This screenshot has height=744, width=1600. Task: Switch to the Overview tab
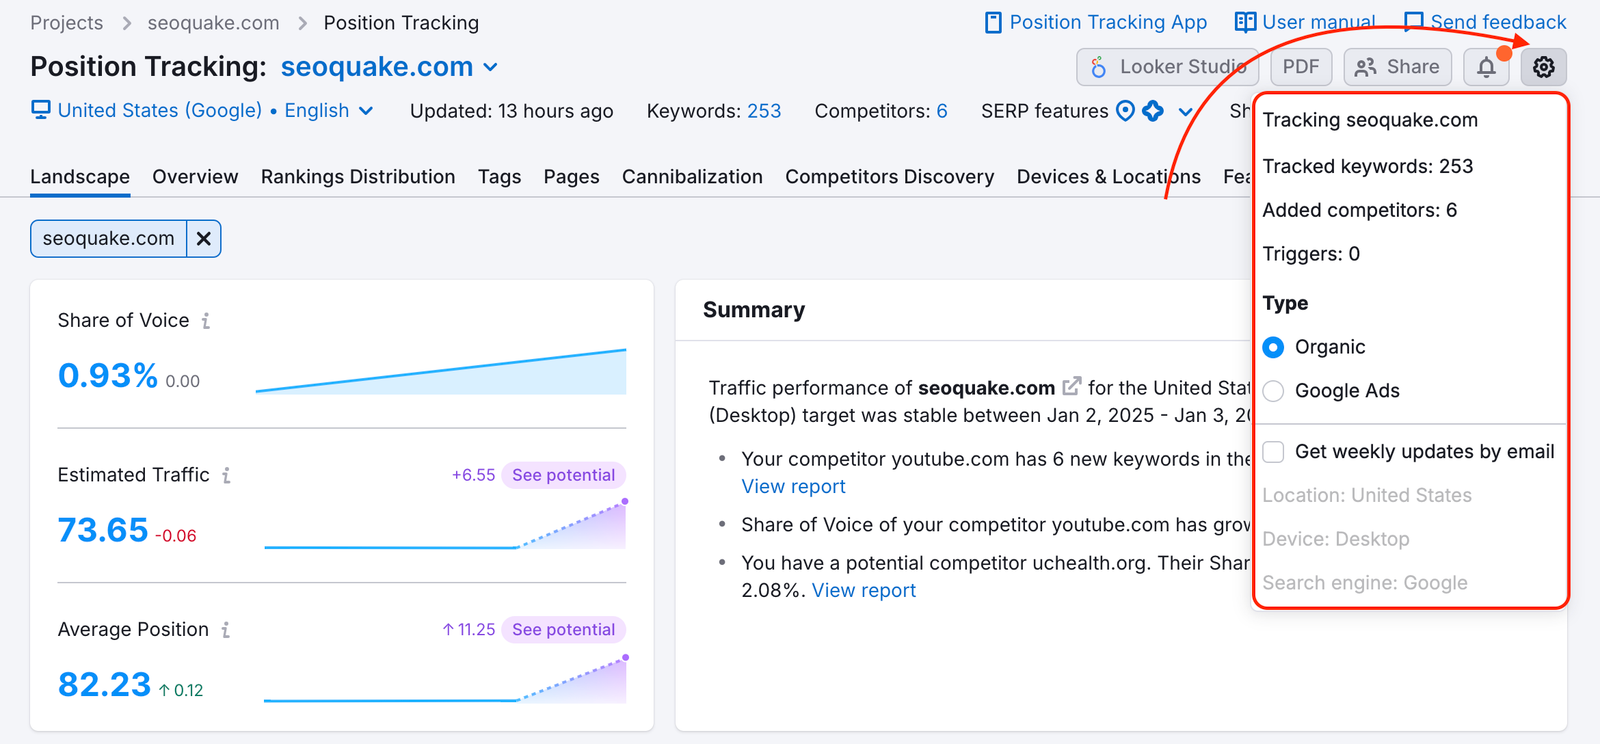pos(195,177)
